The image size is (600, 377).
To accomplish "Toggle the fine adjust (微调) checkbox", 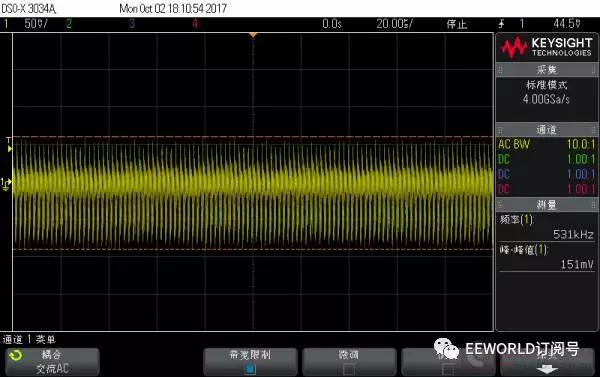I will (349, 369).
